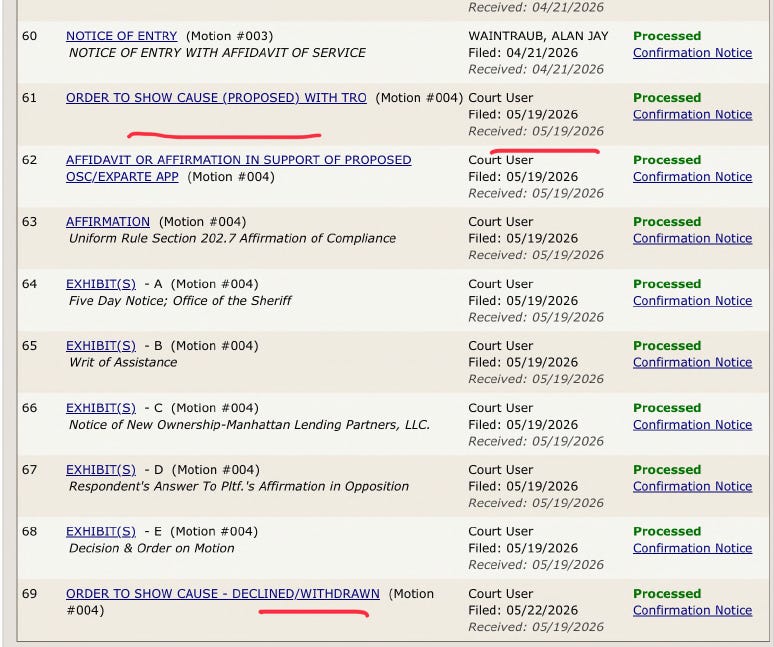
Task: Select '(Motion #004)' text in row 62
Action: point(231,177)
